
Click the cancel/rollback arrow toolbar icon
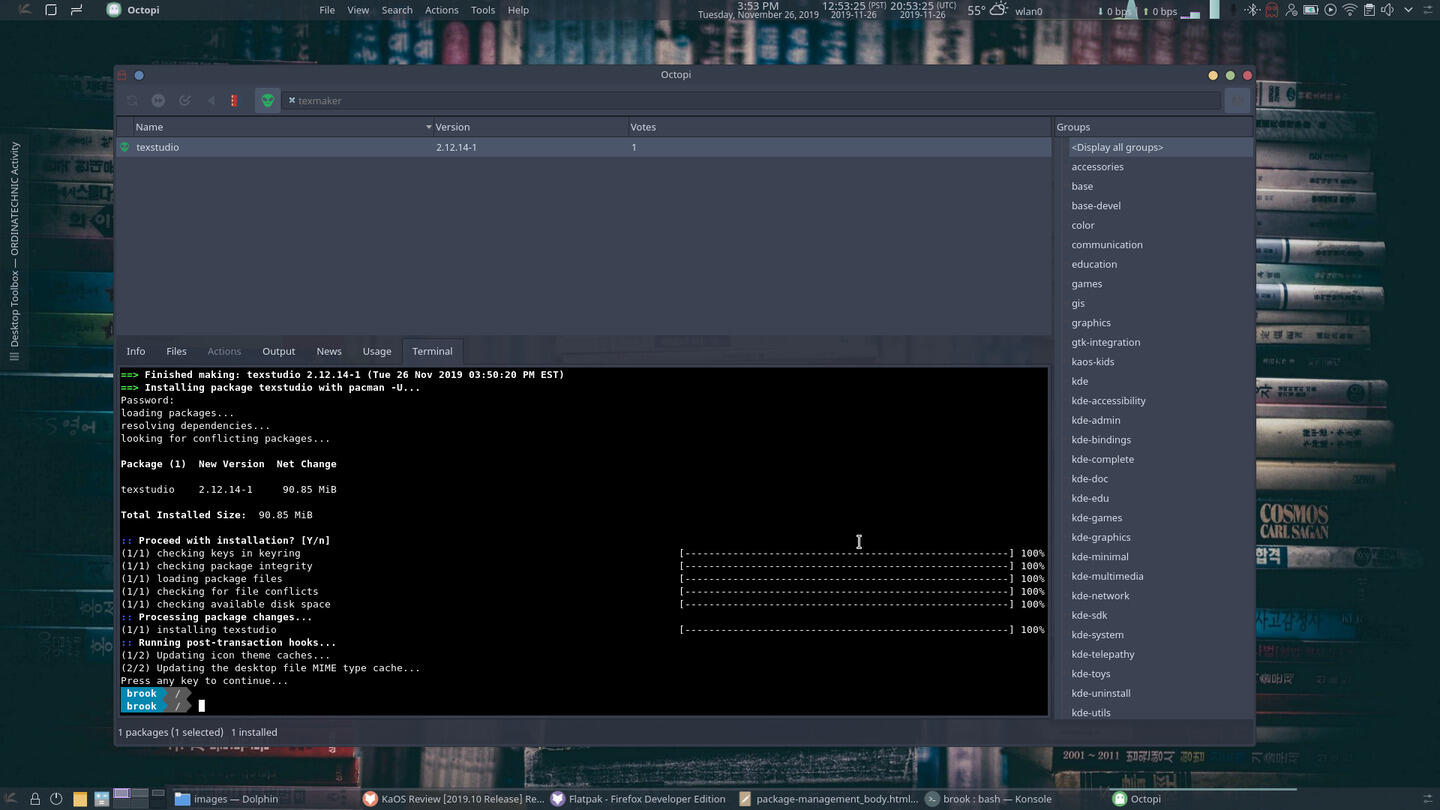[x=211, y=100]
